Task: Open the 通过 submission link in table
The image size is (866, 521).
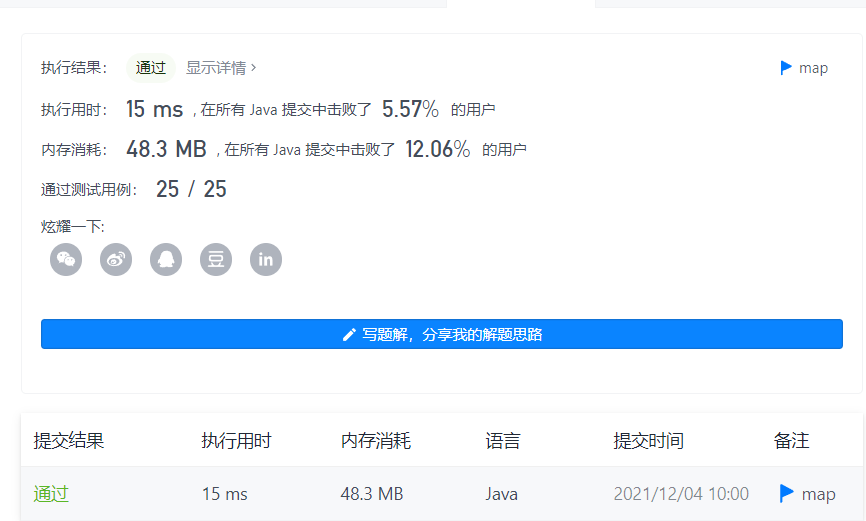Action: coord(51,493)
